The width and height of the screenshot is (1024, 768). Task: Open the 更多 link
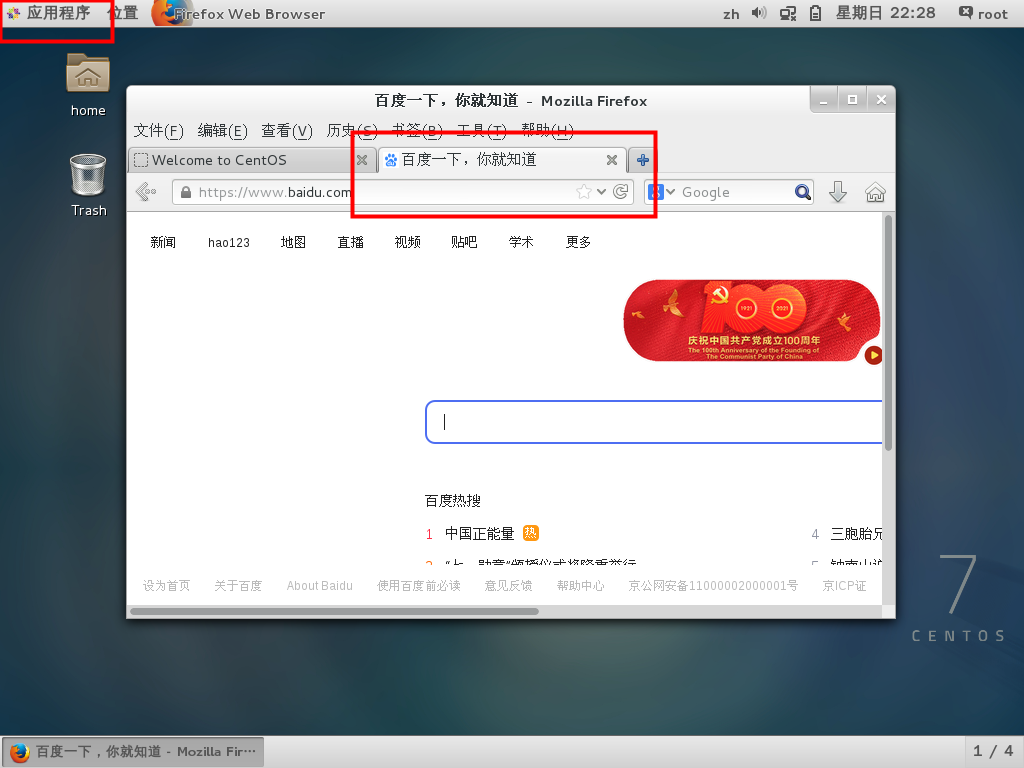[578, 242]
